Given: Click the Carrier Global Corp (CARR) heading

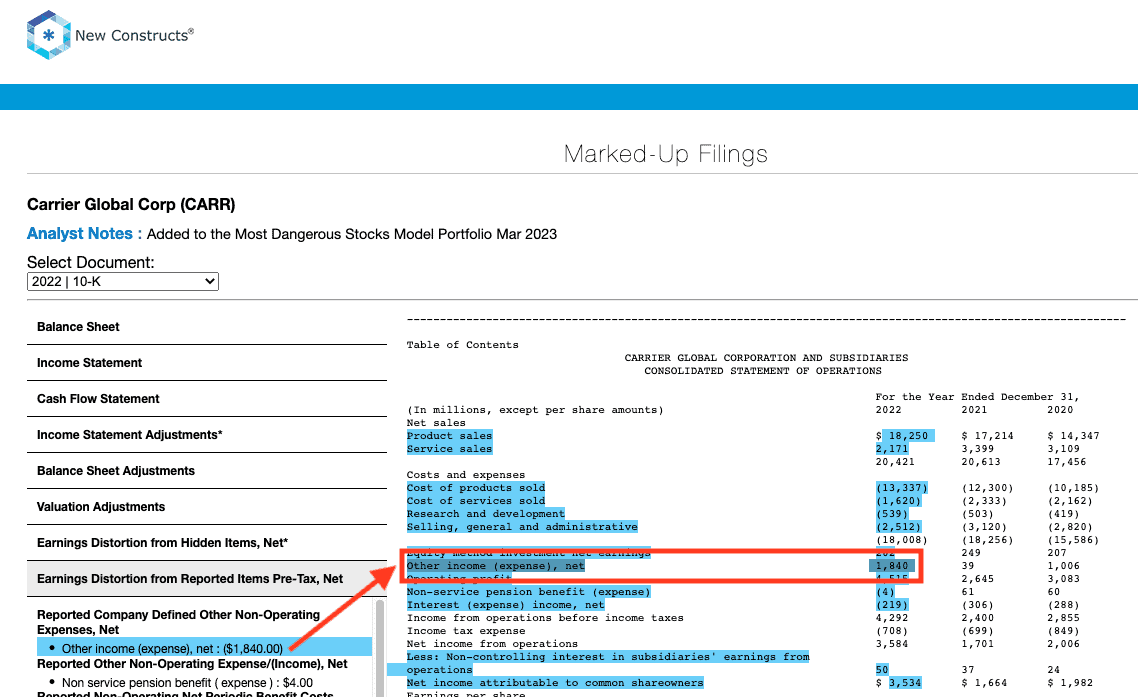Looking at the screenshot, I should click(131, 205).
